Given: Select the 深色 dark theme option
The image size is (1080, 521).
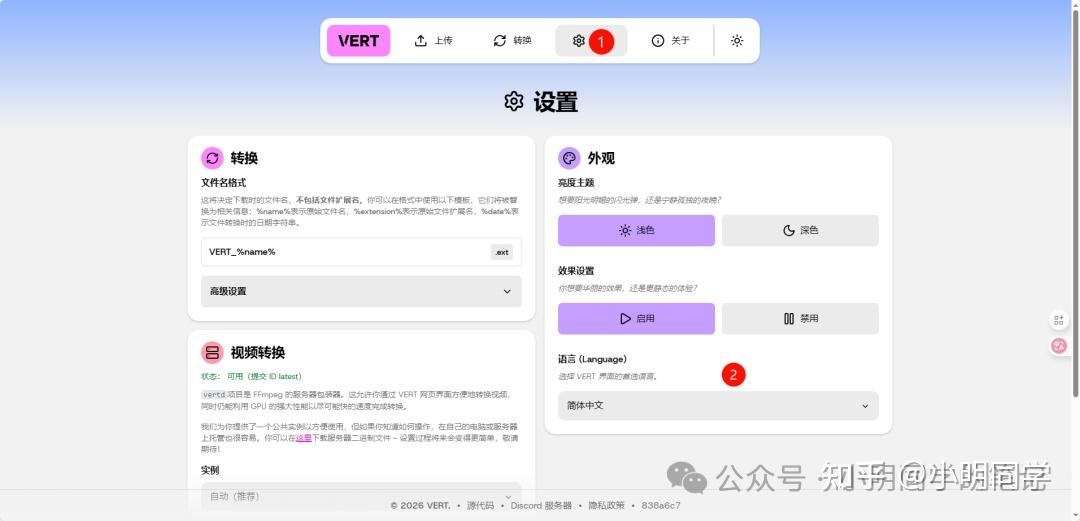Looking at the screenshot, I should click(800, 230).
